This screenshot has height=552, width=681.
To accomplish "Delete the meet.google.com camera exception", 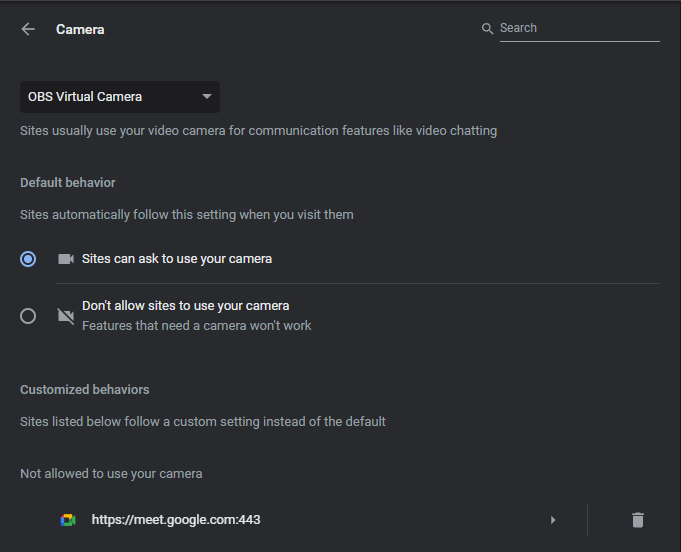I will click(x=637, y=520).
